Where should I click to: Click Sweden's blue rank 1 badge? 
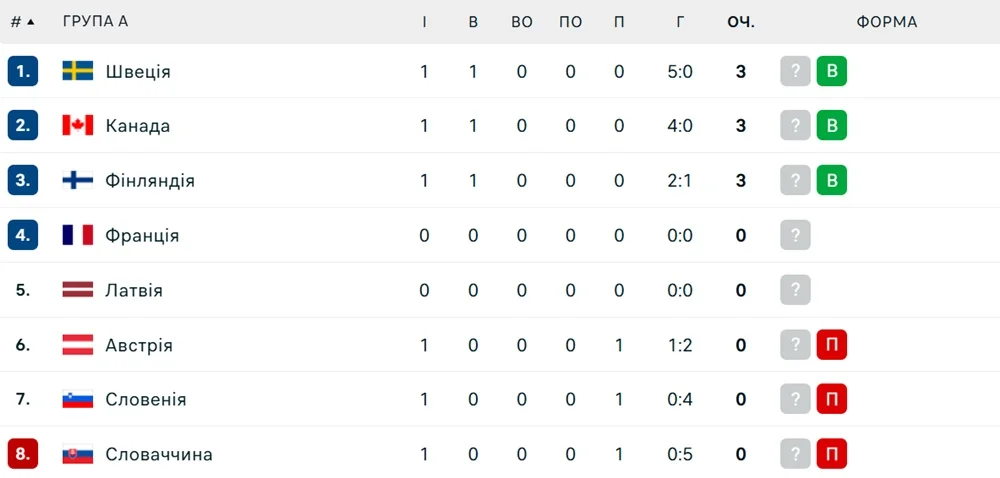[x=23, y=71]
